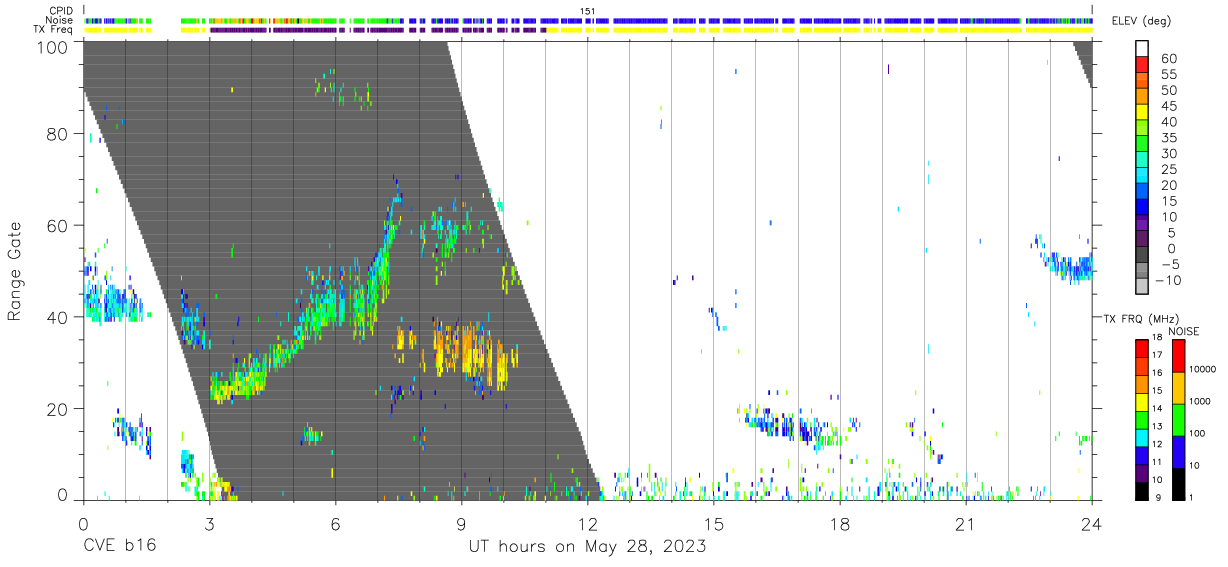1228x567 pixels.
Task: Click the CPID label above the plot
Action: pos(61,11)
